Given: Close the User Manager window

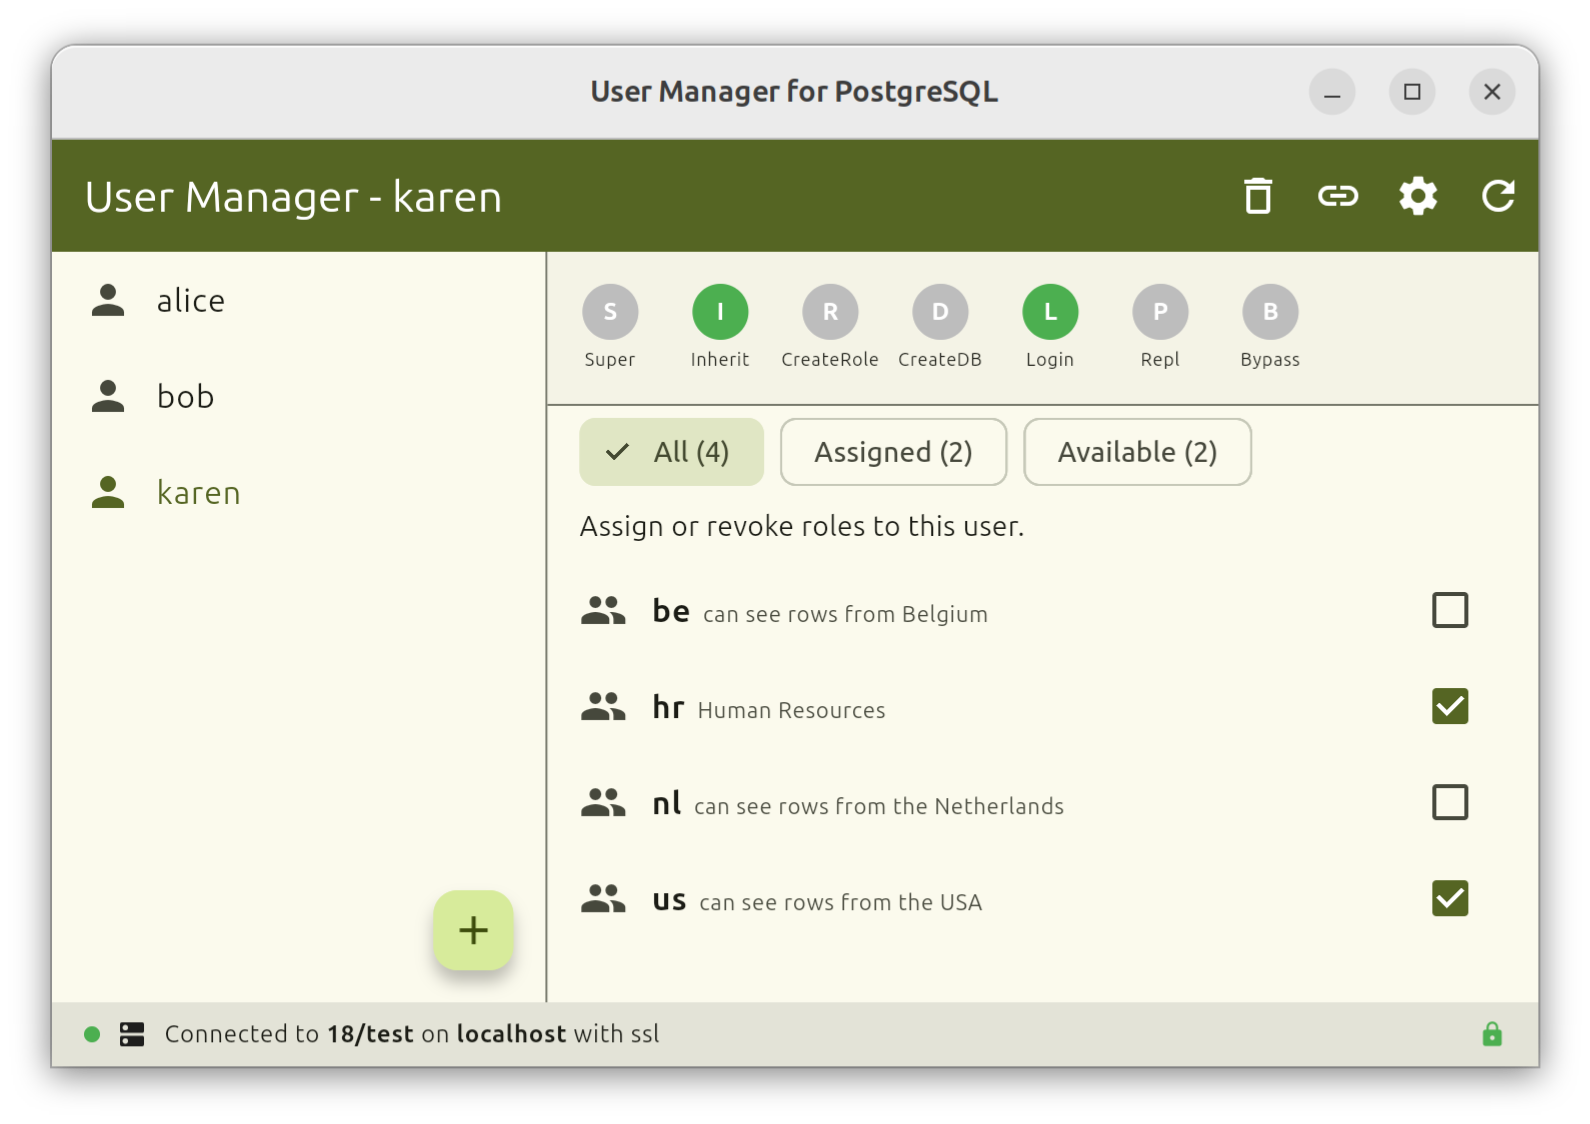Looking at the screenshot, I should pos(1492,92).
